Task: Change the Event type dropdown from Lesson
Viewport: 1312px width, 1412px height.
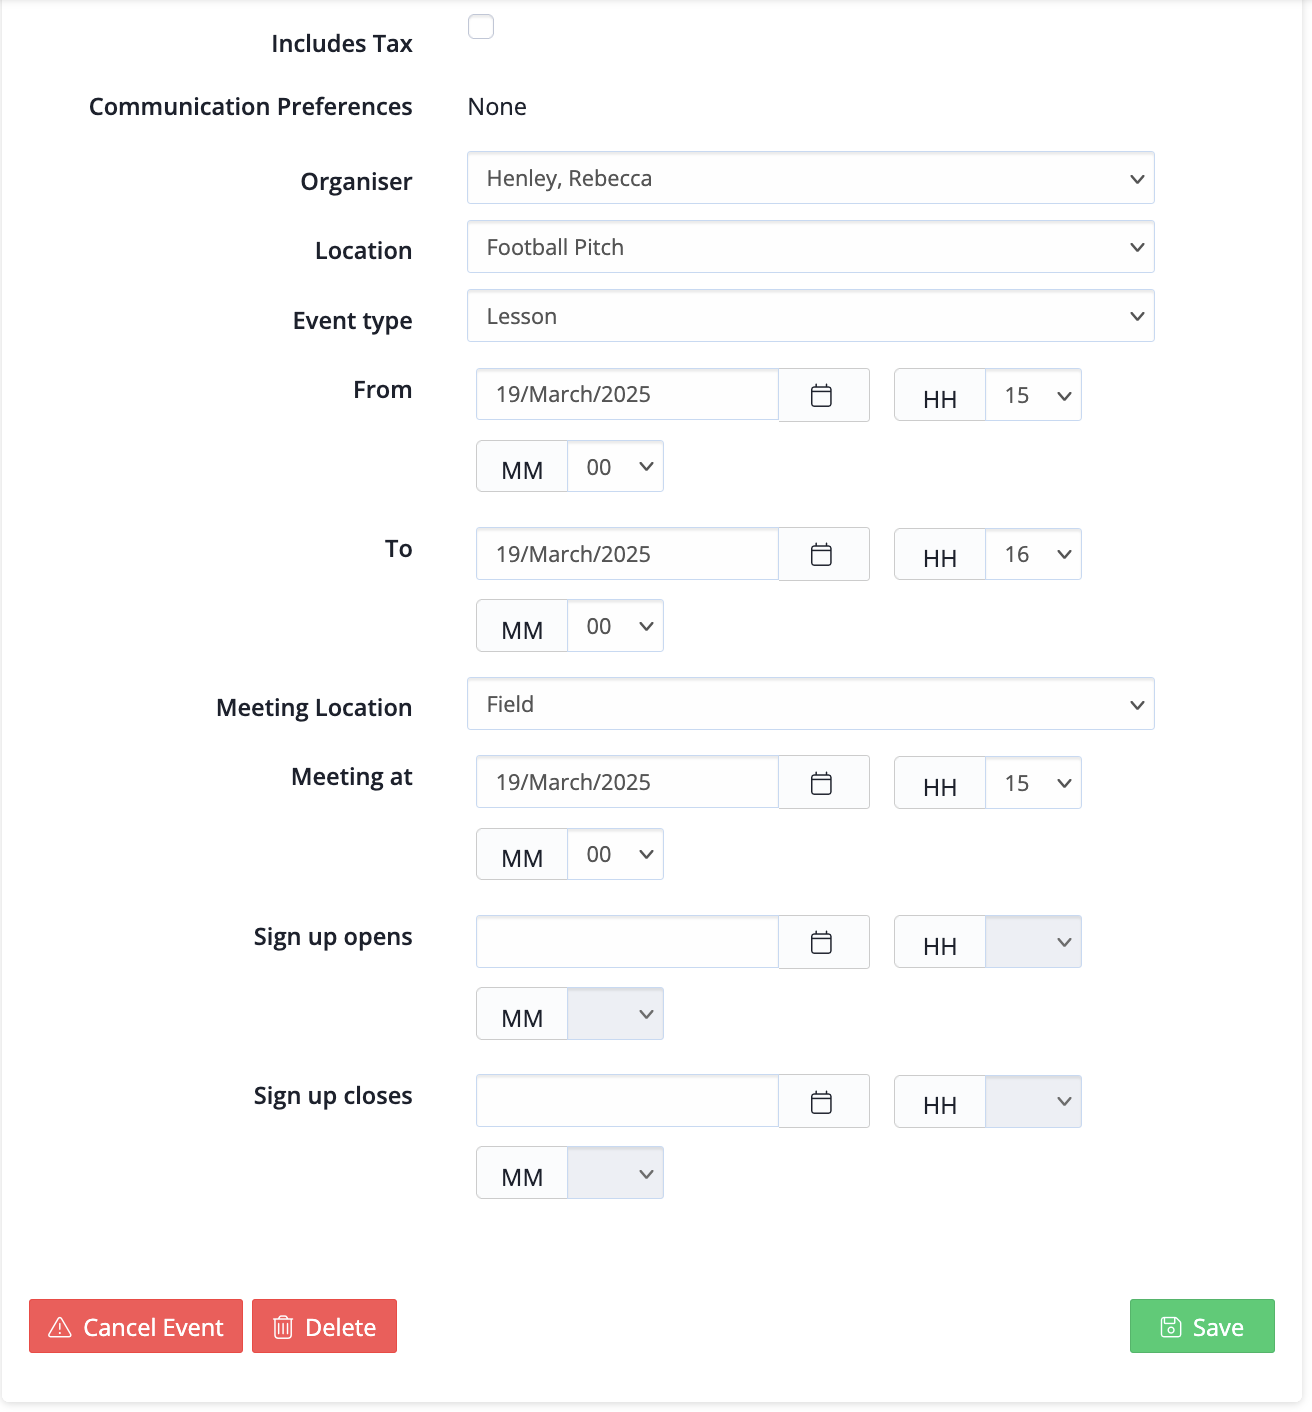Action: click(811, 316)
